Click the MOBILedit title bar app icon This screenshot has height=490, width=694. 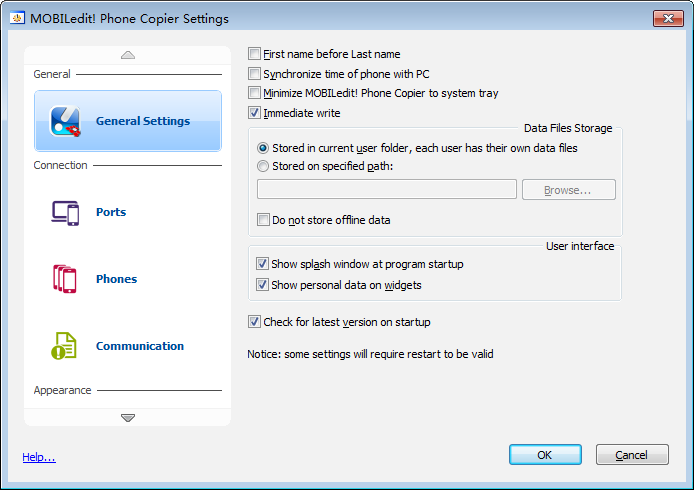[17, 19]
